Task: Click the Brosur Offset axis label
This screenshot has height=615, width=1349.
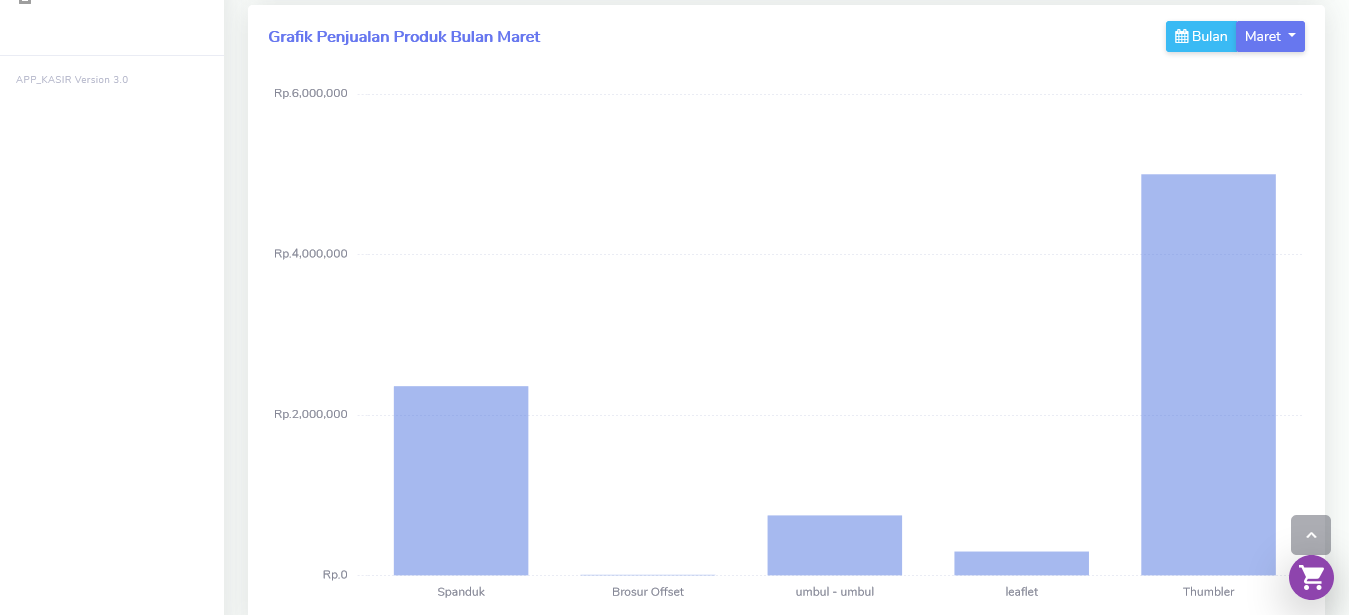Action: point(648,592)
